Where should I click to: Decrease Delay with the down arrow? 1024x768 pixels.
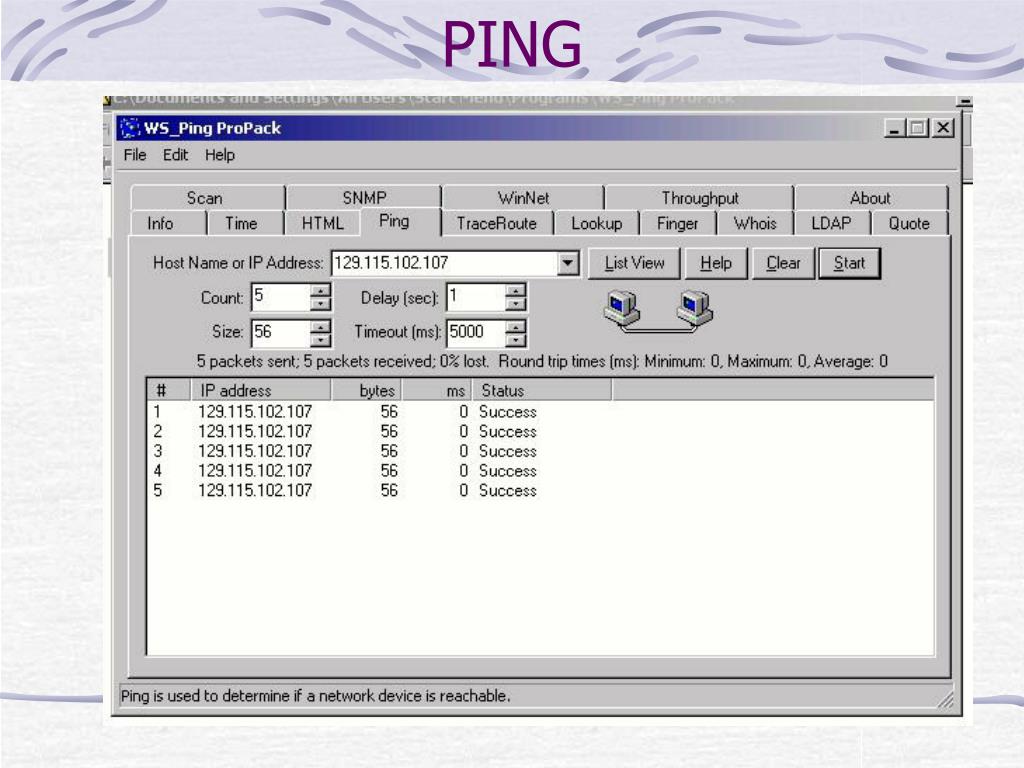pos(515,304)
